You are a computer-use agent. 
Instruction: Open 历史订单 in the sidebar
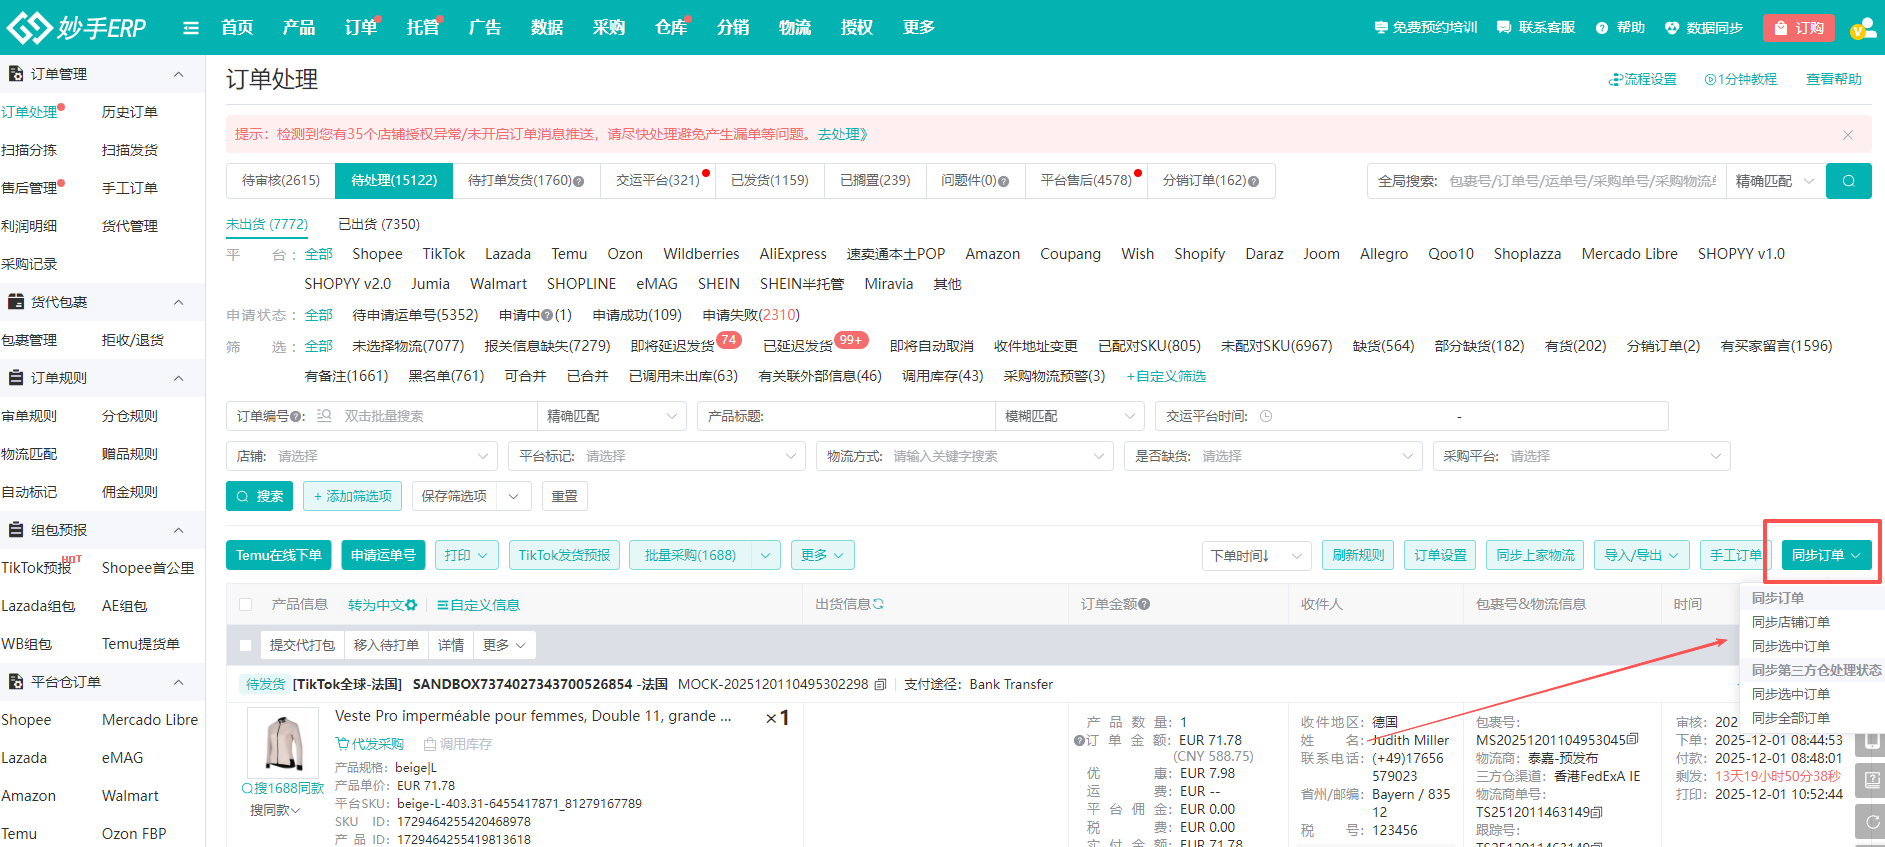pos(130,112)
